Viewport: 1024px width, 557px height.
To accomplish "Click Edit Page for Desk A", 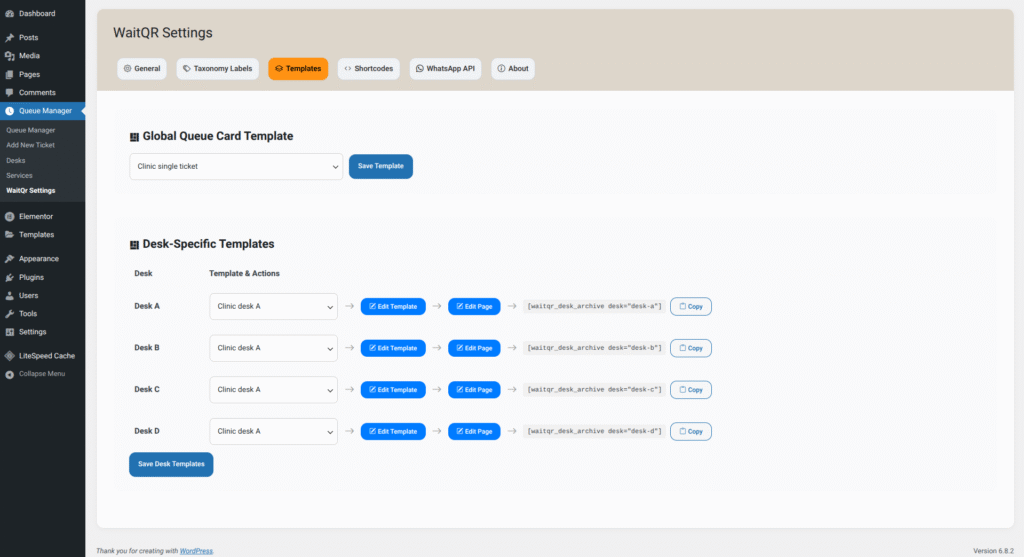I will coord(474,306).
